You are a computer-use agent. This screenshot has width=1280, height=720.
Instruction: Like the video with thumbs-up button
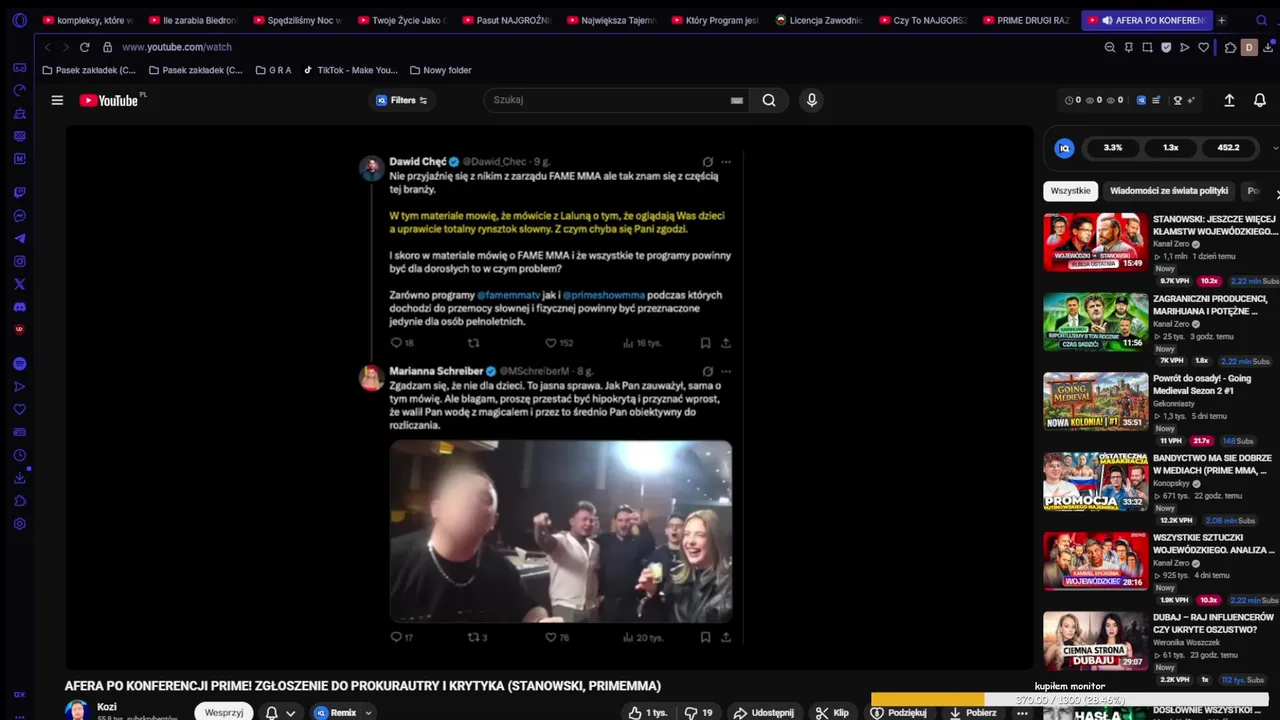647,713
